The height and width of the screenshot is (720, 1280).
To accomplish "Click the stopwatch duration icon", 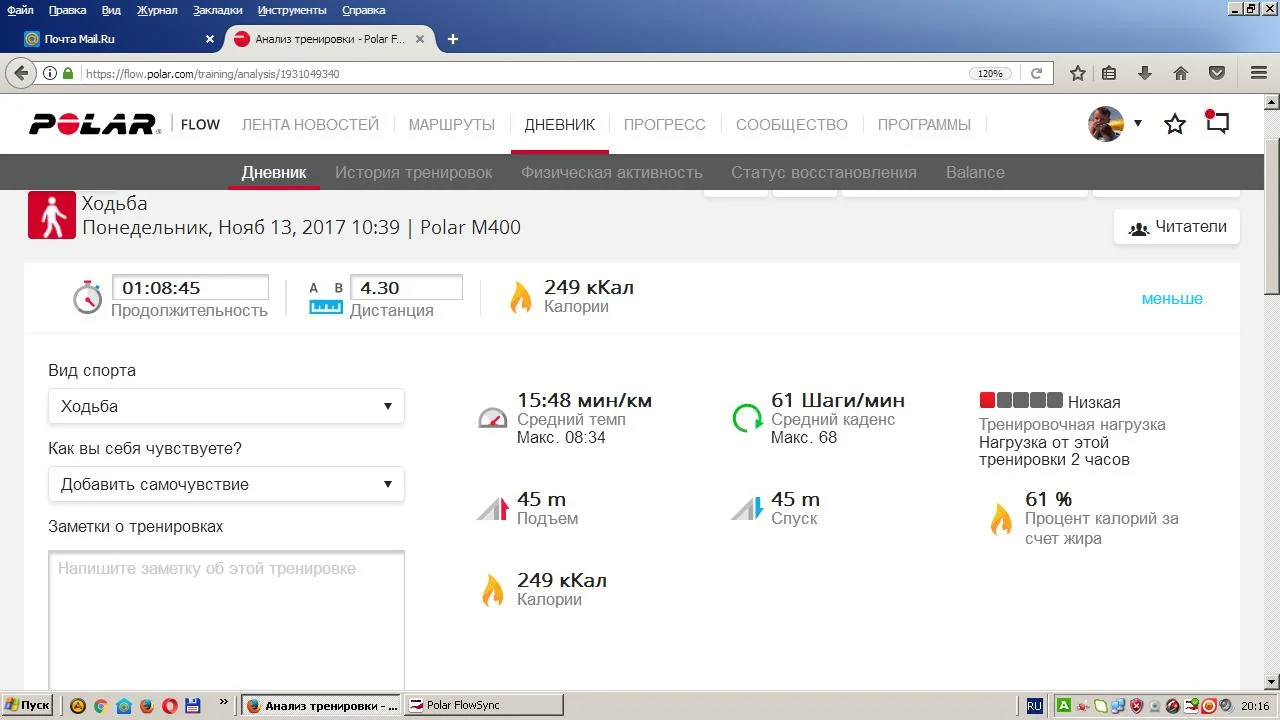I will pos(88,298).
